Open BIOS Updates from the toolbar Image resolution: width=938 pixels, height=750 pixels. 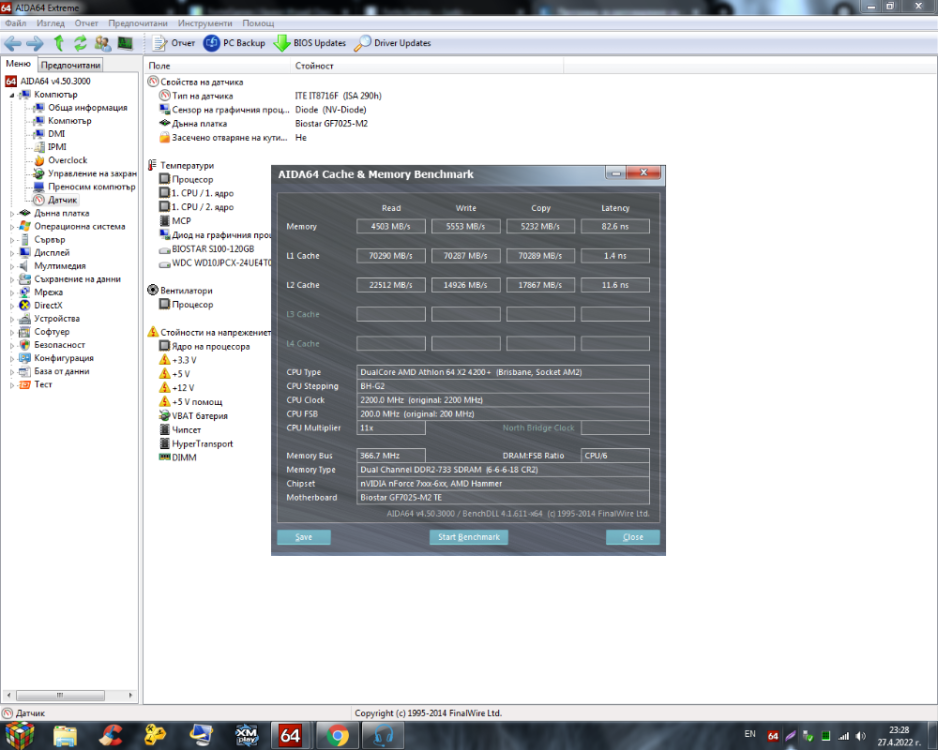click(x=310, y=43)
